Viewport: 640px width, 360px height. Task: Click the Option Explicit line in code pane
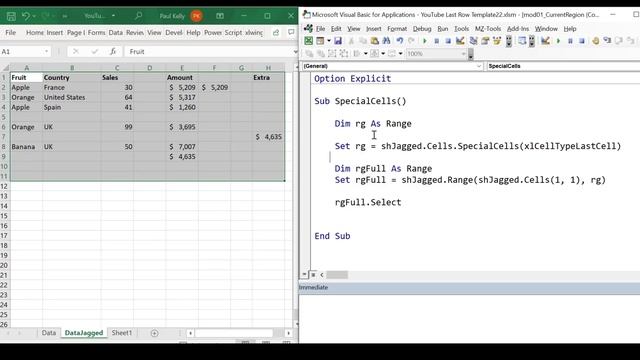pos(352,79)
